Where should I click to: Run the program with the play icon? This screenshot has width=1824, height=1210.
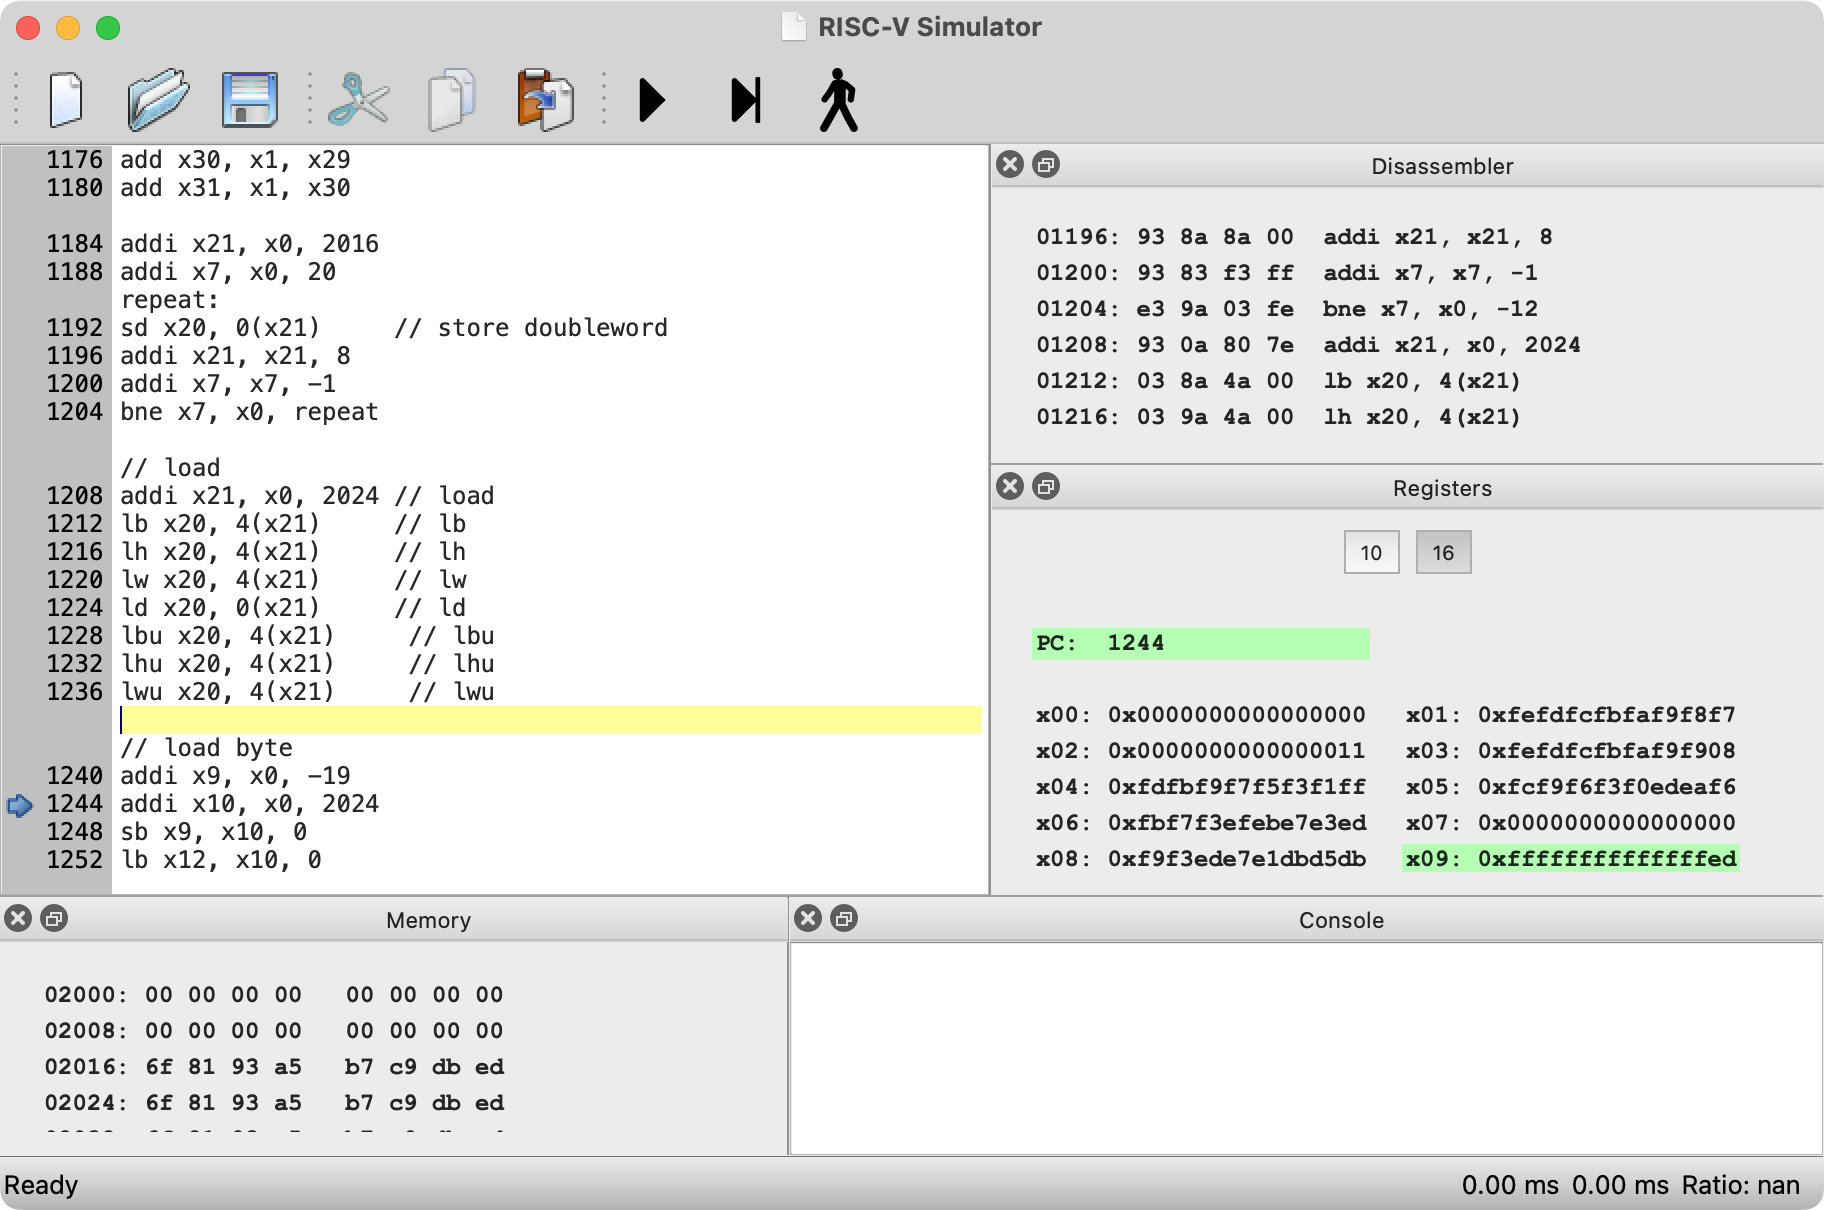pos(652,100)
